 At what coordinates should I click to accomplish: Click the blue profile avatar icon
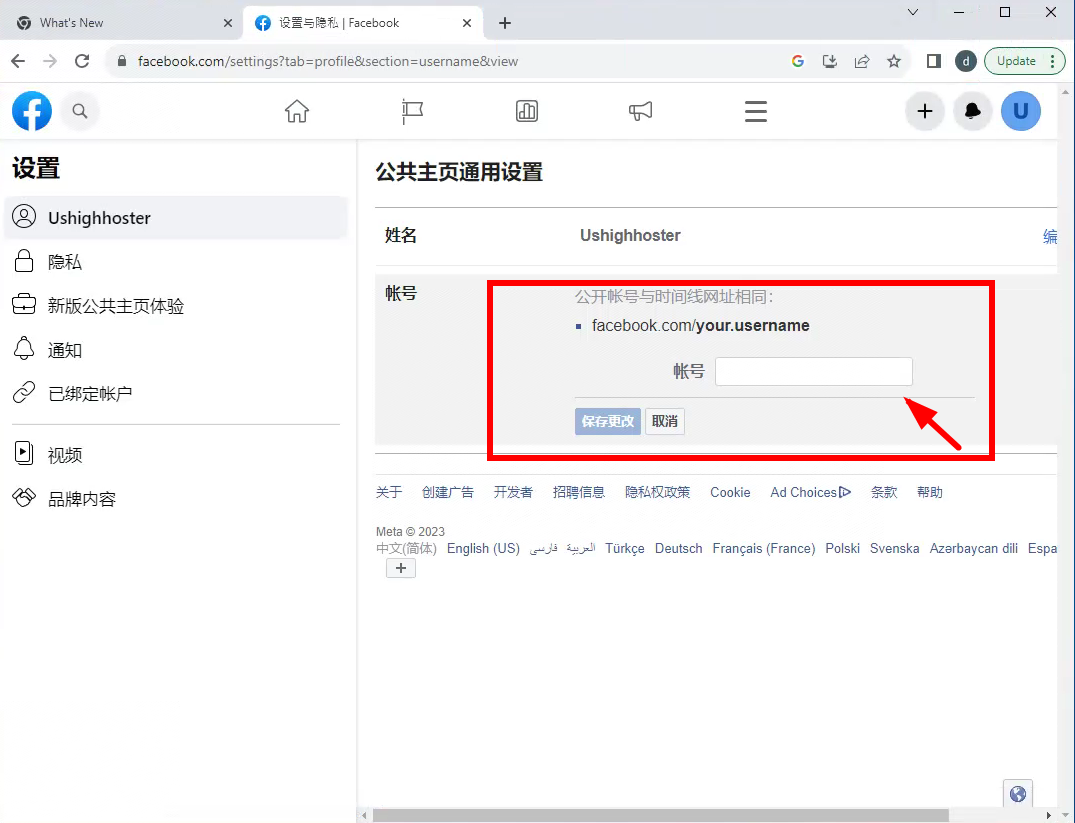(1021, 111)
